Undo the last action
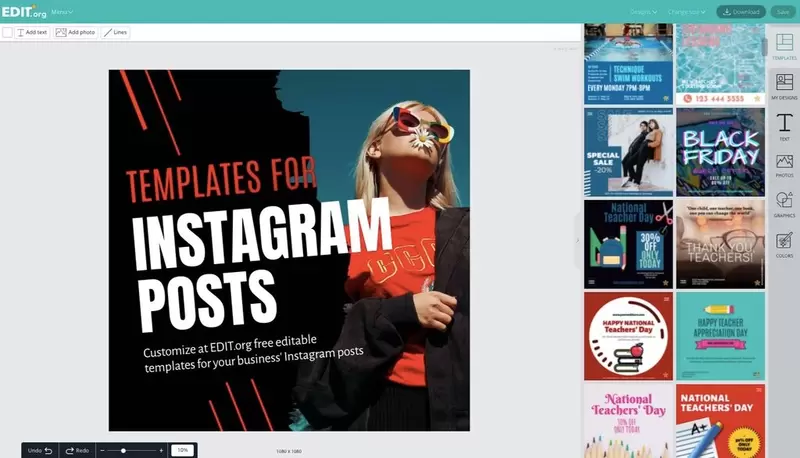The height and width of the screenshot is (458, 800). (40, 450)
